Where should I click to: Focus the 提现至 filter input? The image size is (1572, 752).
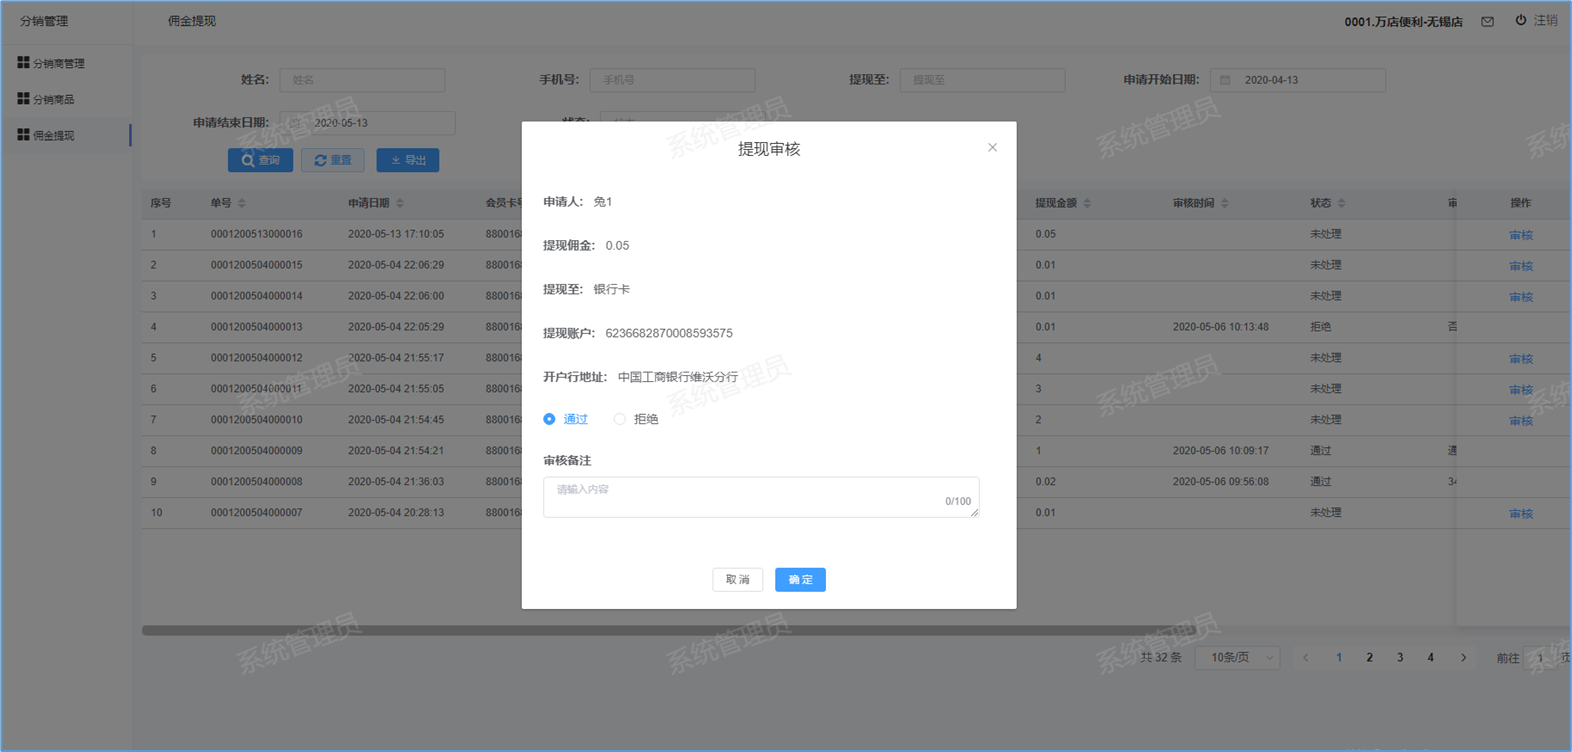click(982, 80)
